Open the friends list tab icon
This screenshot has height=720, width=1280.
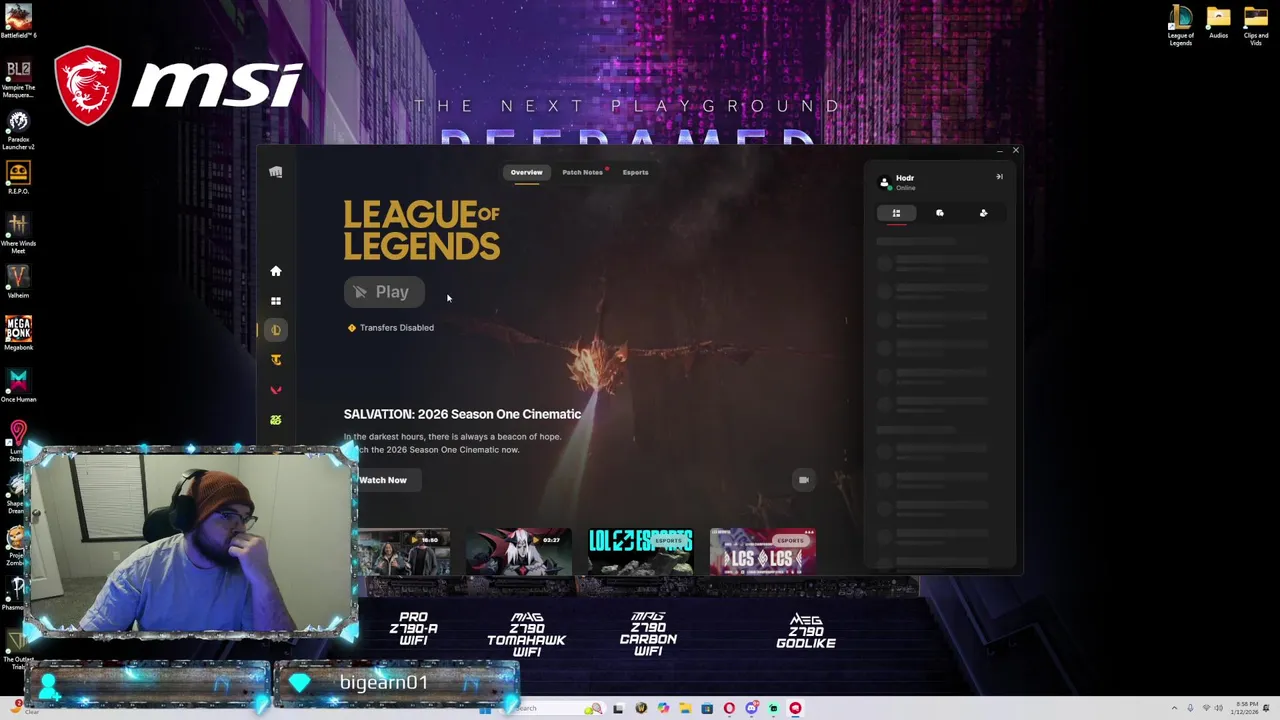point(896,213)
